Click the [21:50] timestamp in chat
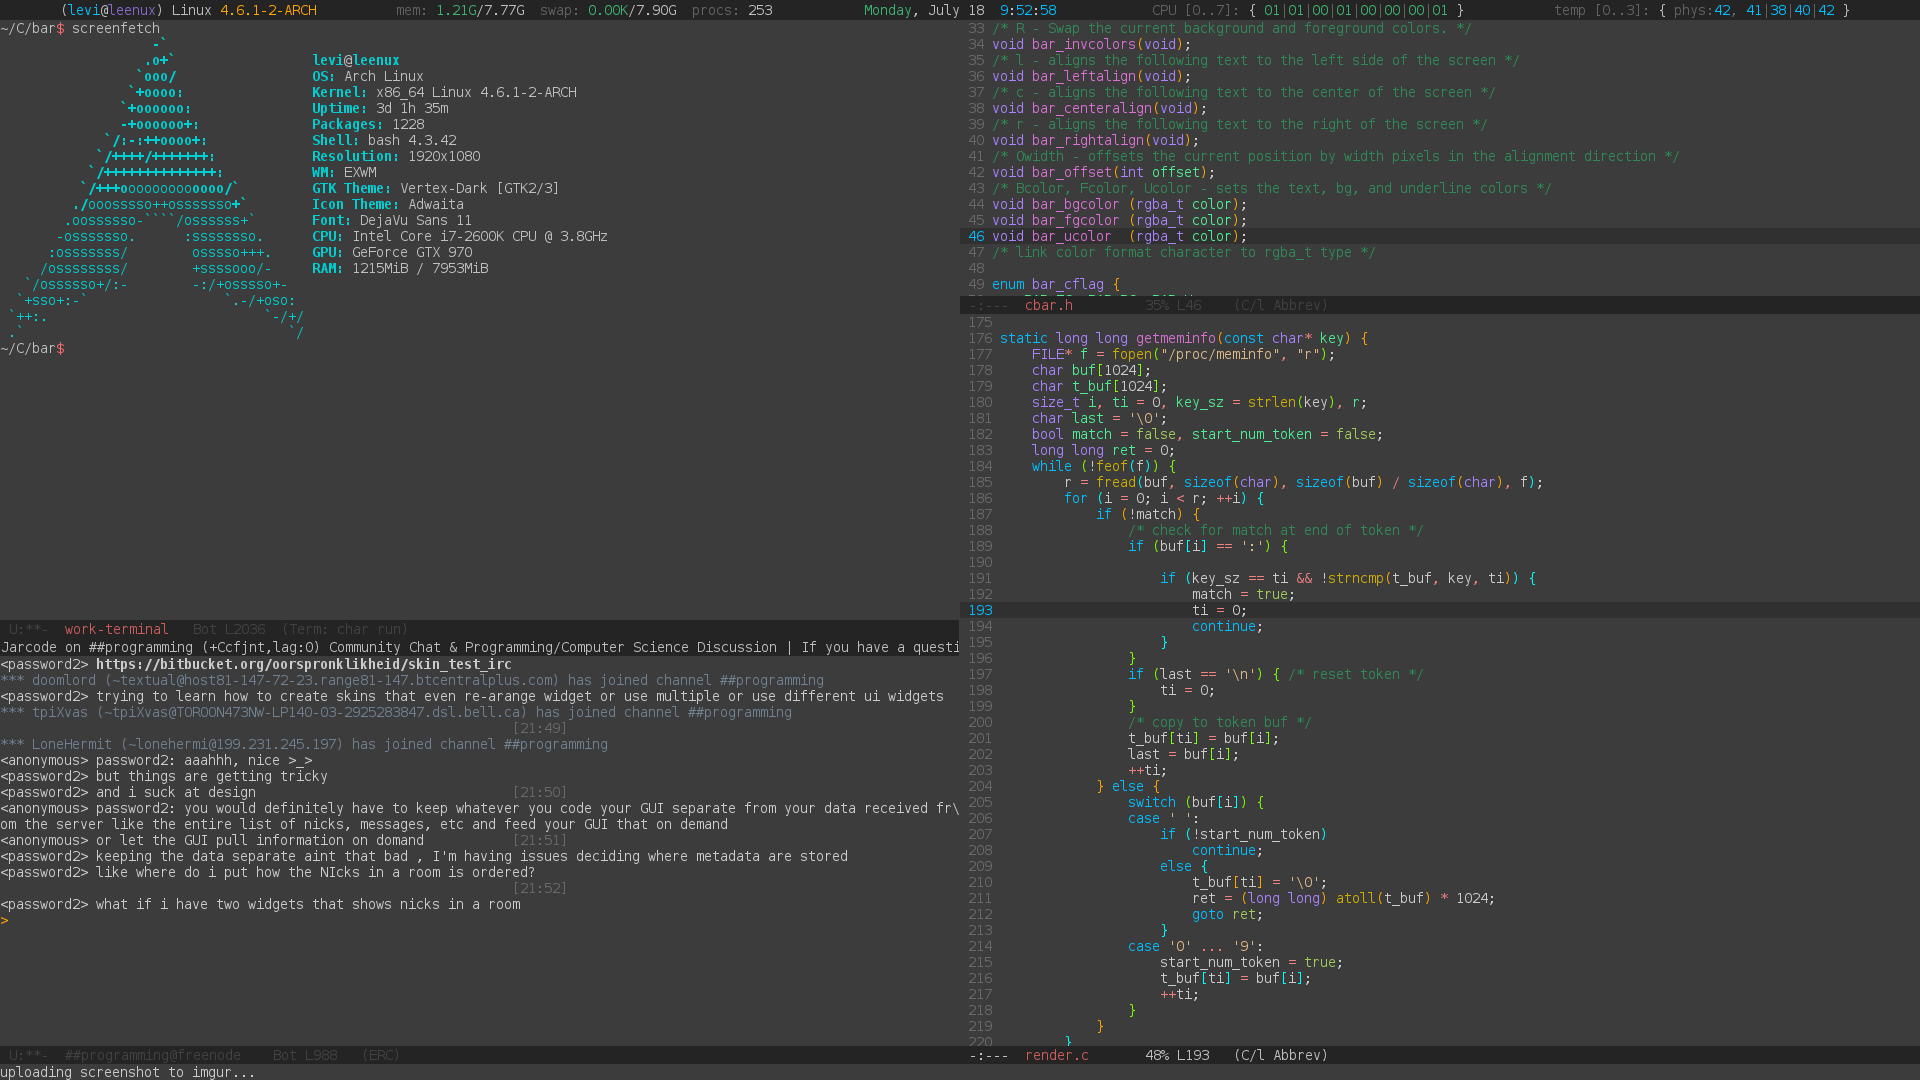Image resolution: width=1920 pixels, height=1080 pixels. click(x=540, y=792)
